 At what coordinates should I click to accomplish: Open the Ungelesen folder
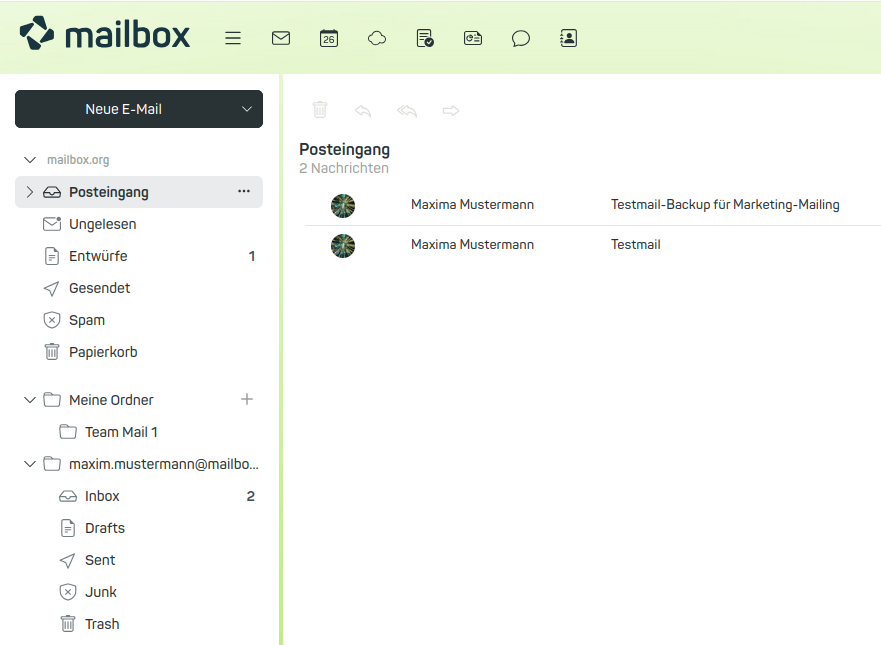(x=139, y=224)
